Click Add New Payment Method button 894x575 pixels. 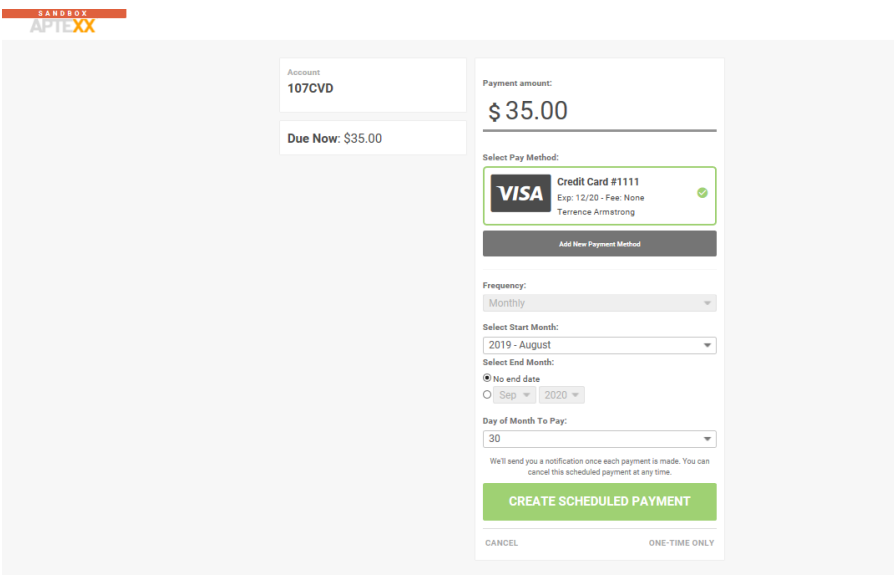tap(599, 244)
